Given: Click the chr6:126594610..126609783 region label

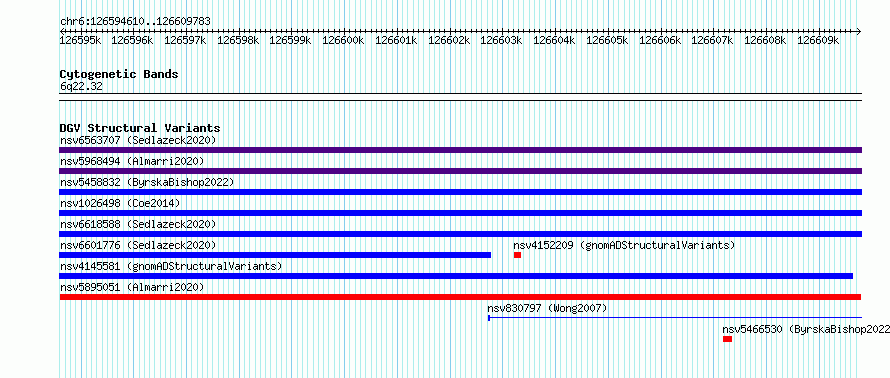Looking at the screenshot, I should (x=135, y=22).
